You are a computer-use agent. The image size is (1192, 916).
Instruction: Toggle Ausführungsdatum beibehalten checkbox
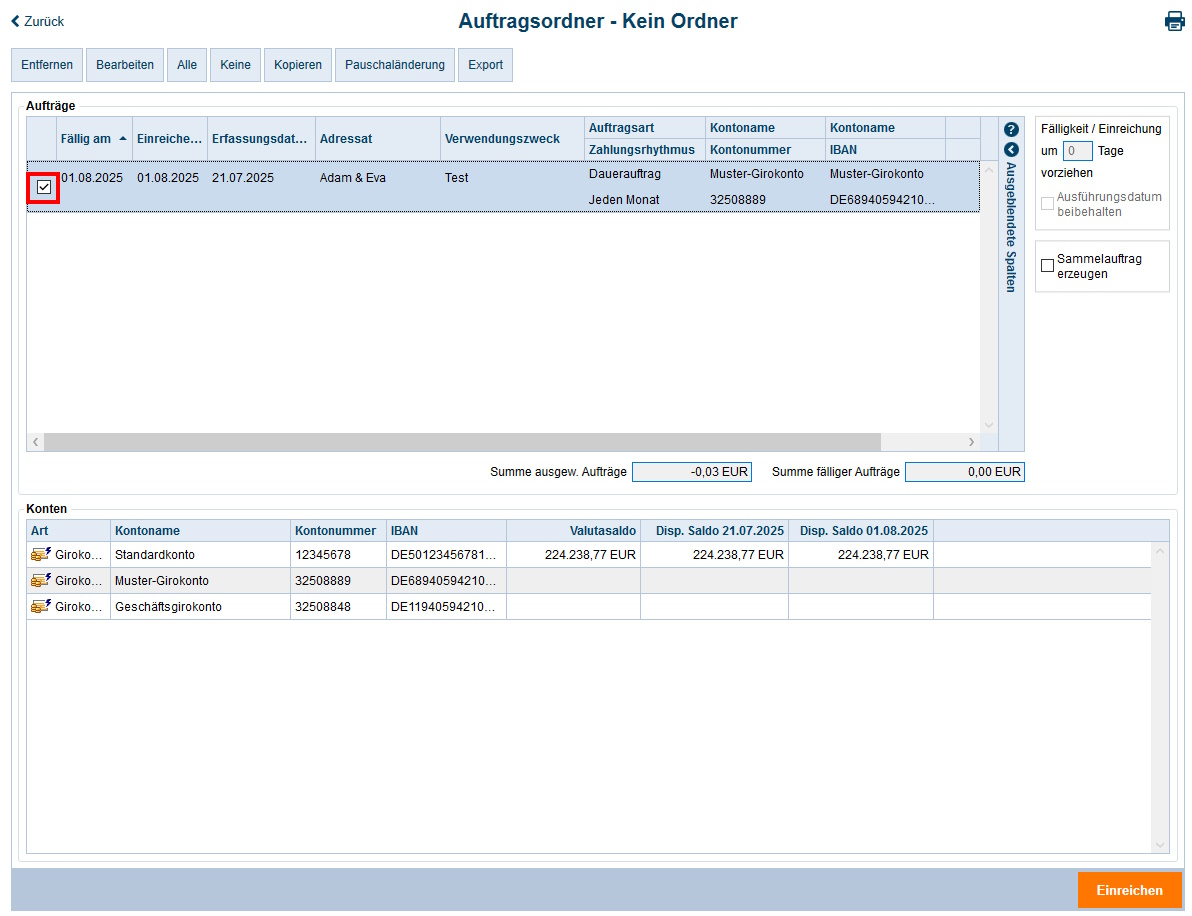(1047, 204)
